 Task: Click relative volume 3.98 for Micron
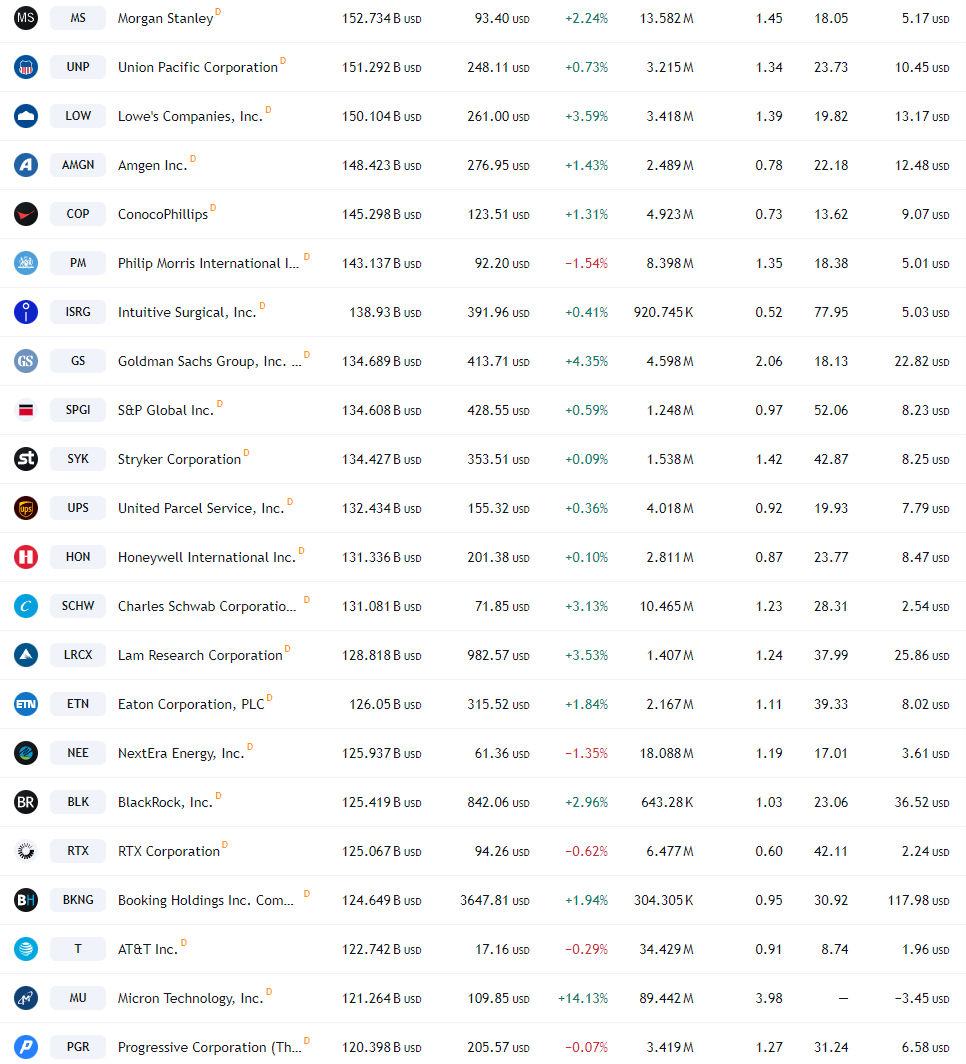(x=769, y=998)
